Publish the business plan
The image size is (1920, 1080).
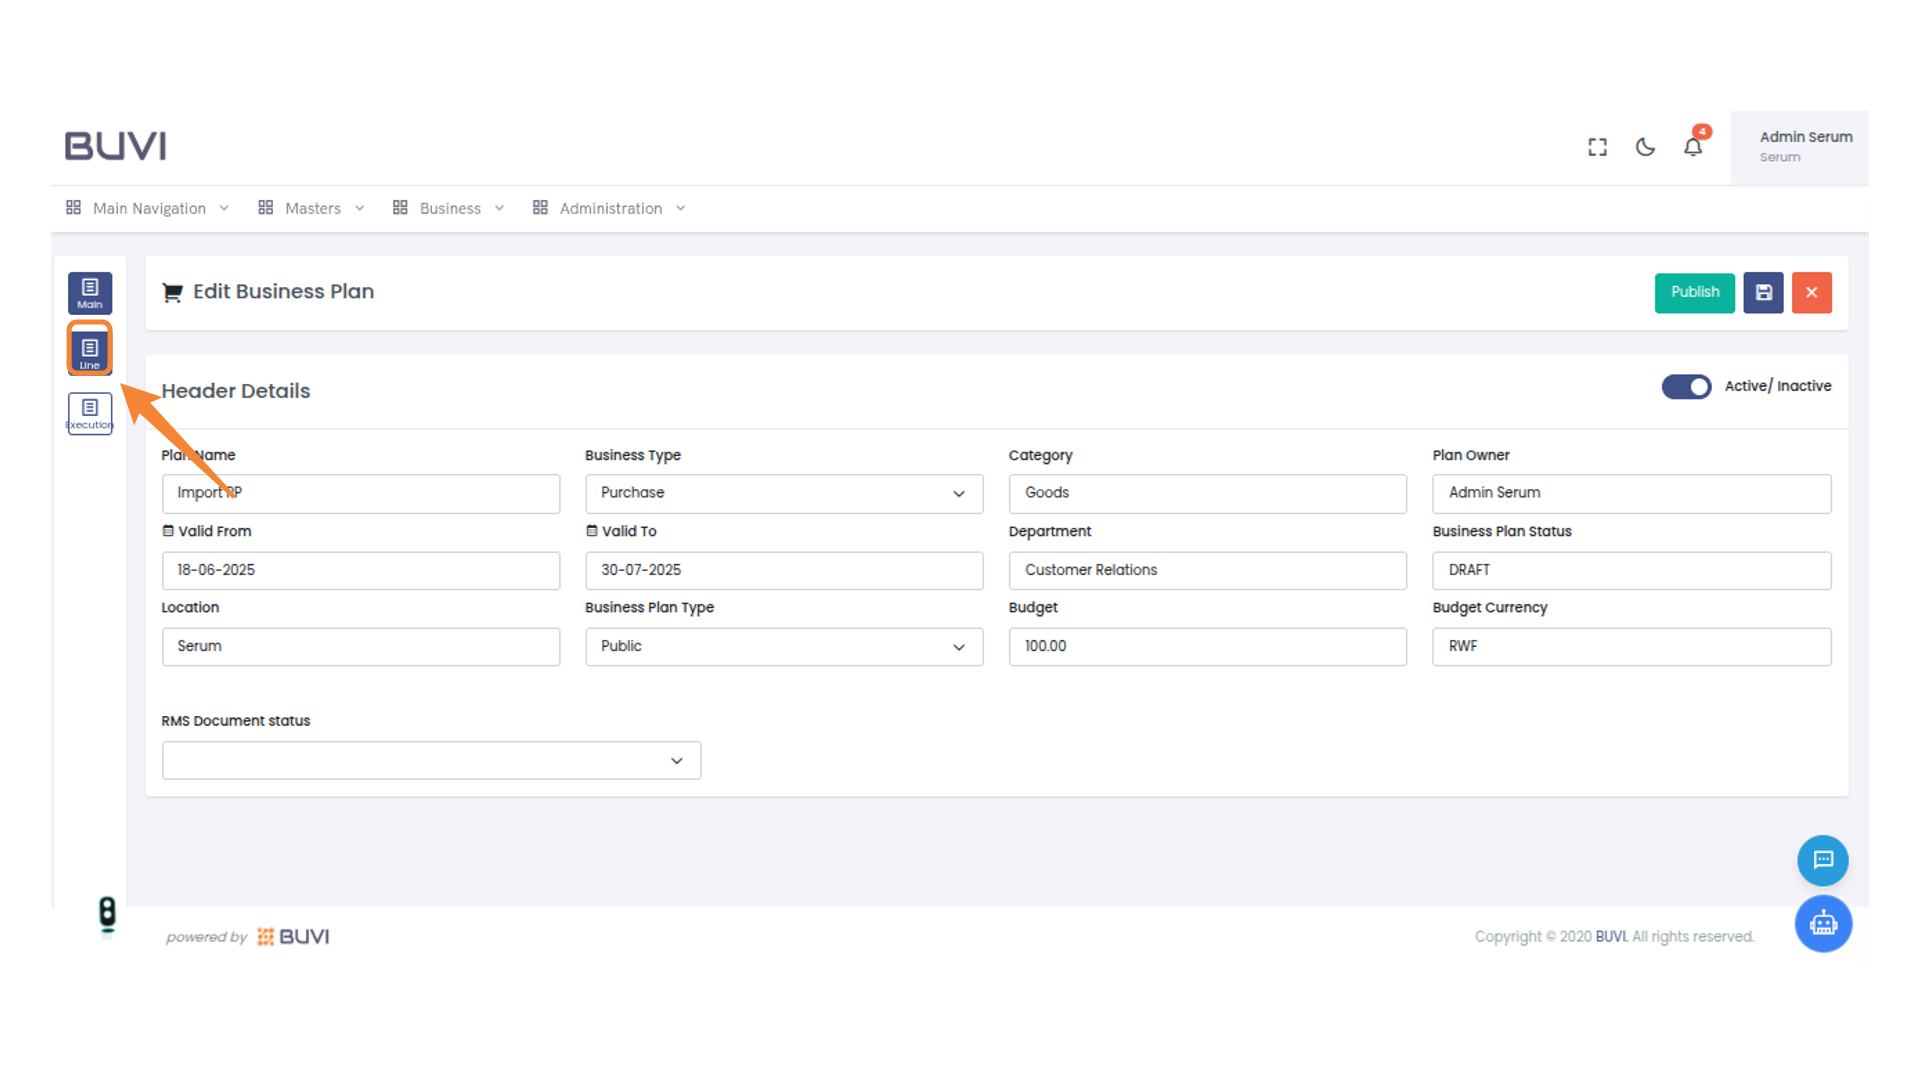(1694, 292)
